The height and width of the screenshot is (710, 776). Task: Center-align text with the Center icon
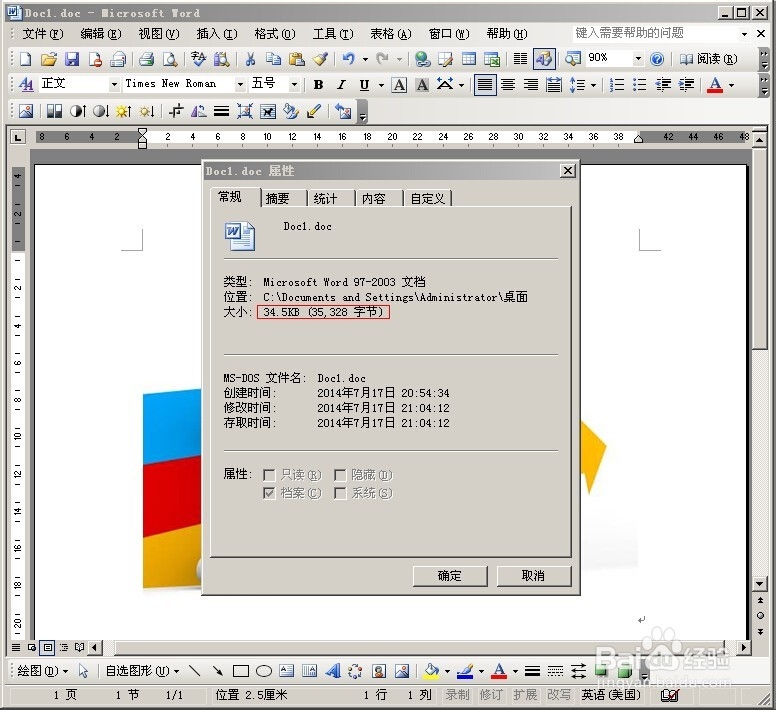[x=508, y=85]
